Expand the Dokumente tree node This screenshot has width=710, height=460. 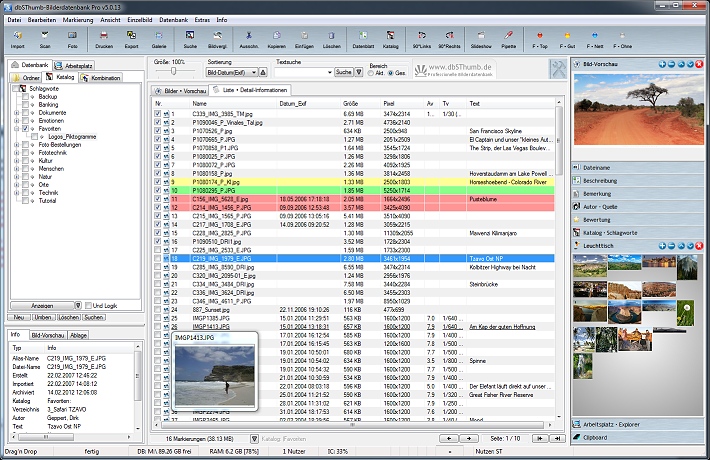(17, 113)
